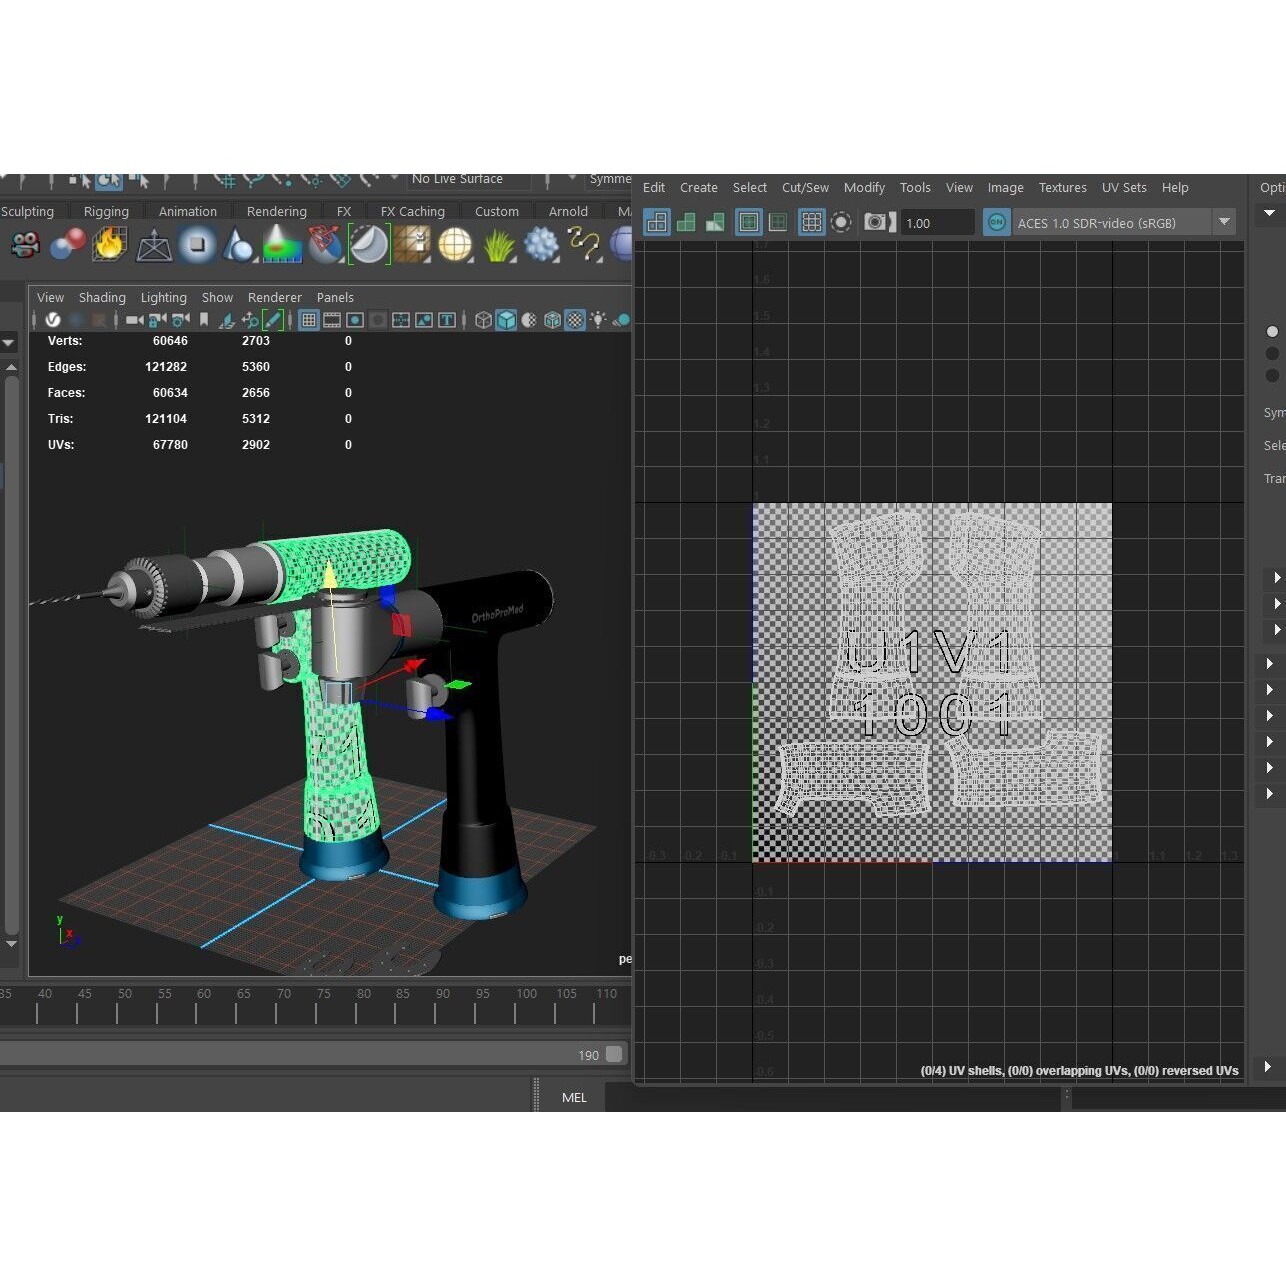This screenshot has width=1286, height=1286.
Task: Select the fire effect tool on the FX shelf
Action: tap(108, 247)
